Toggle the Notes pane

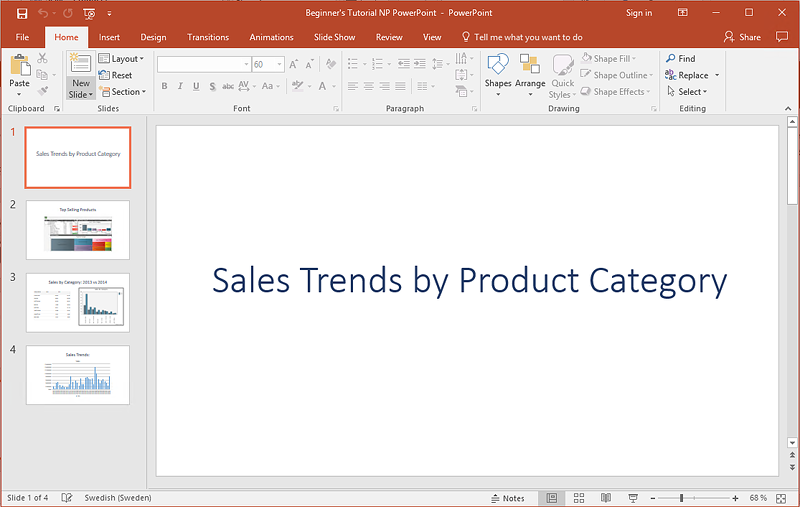point(507,498)
